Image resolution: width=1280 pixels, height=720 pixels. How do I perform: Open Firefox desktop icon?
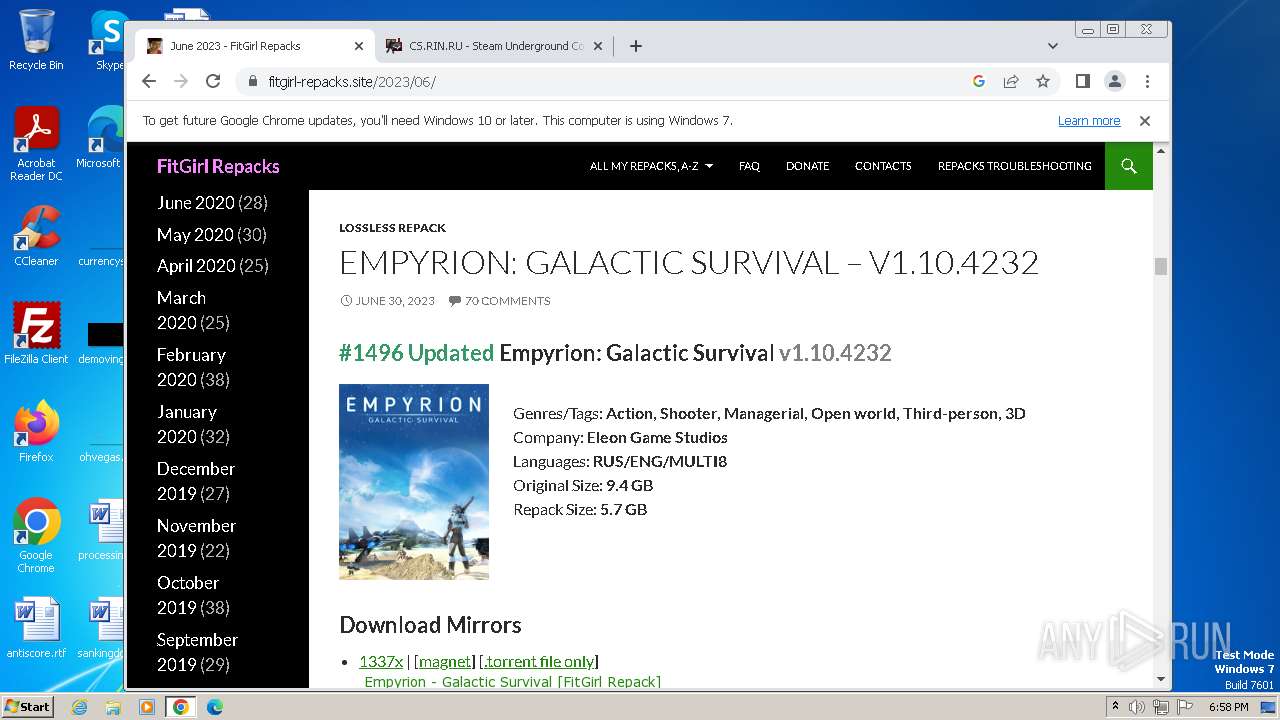click(x=36, y=431)
